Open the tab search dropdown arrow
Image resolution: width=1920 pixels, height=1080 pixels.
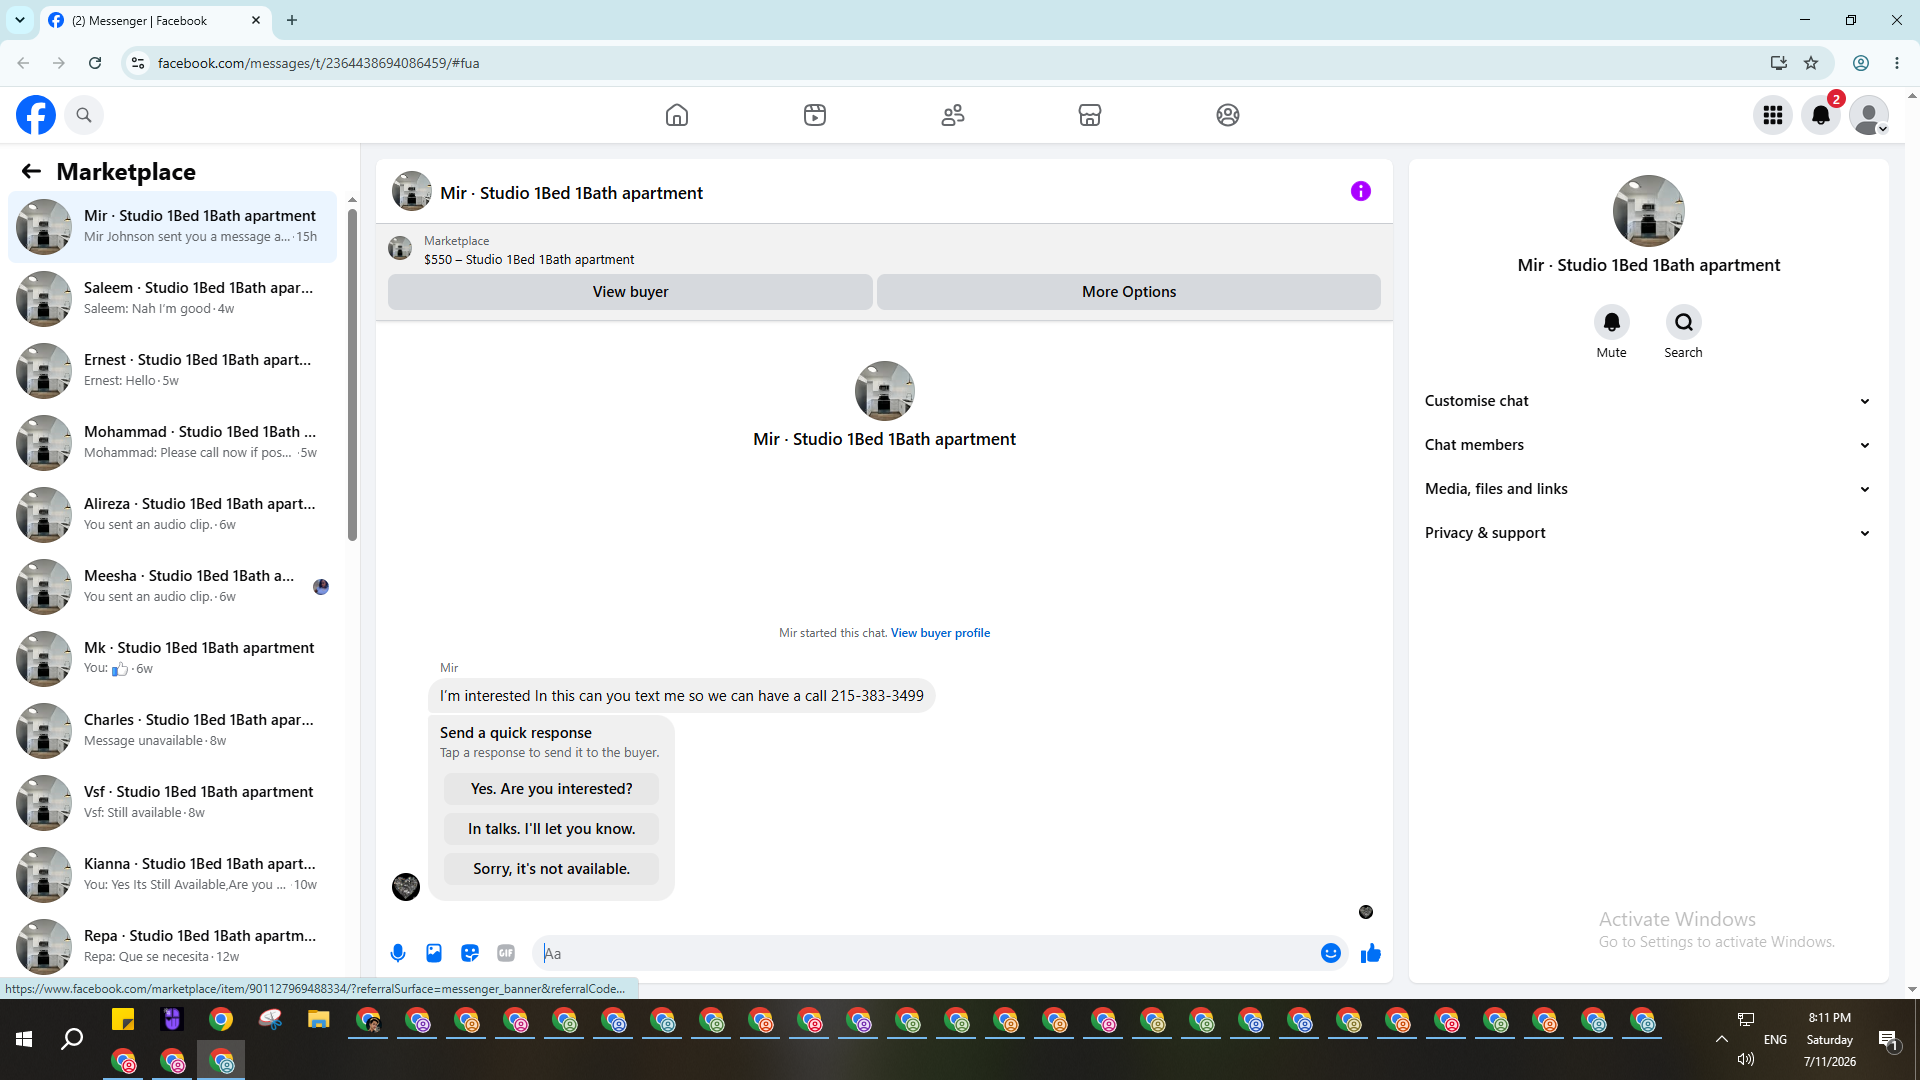click(x=20, y=20)
